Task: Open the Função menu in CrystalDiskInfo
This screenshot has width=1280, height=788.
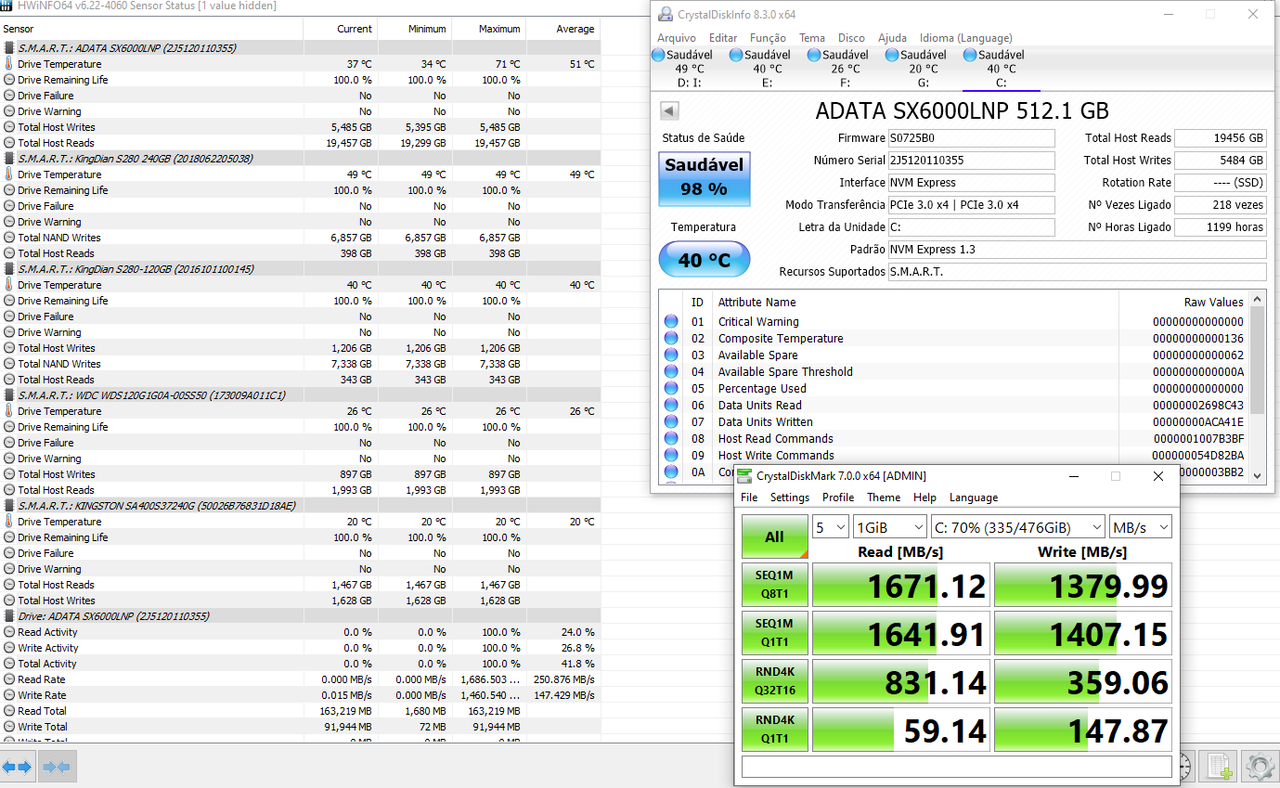Action: tap(768, 38)
